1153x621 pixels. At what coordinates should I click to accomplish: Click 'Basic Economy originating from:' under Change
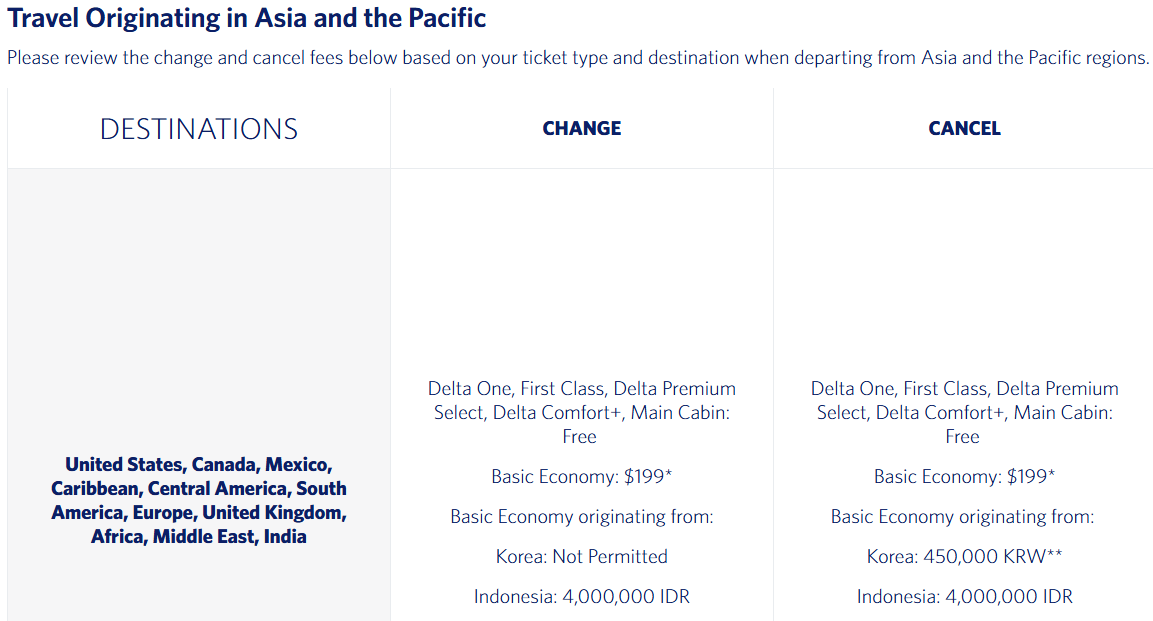click(581, 517)
